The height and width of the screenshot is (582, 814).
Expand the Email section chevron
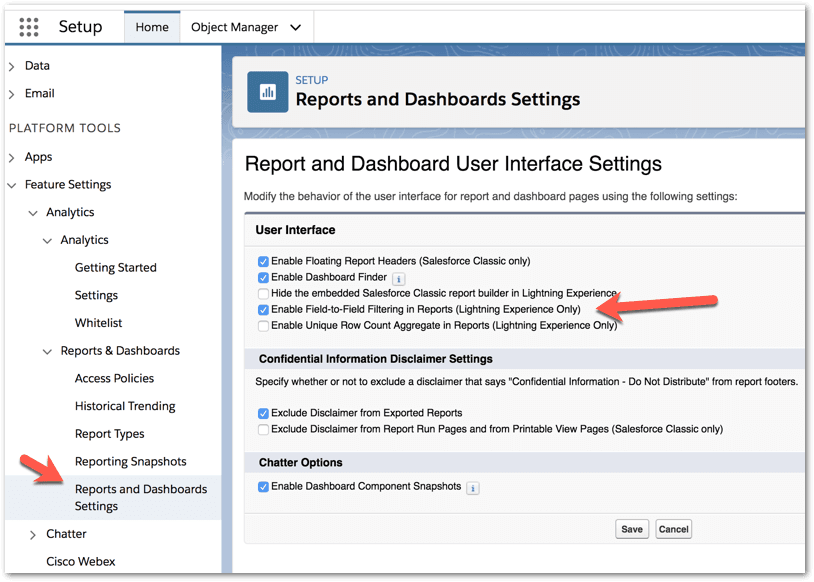pos(11,94)
